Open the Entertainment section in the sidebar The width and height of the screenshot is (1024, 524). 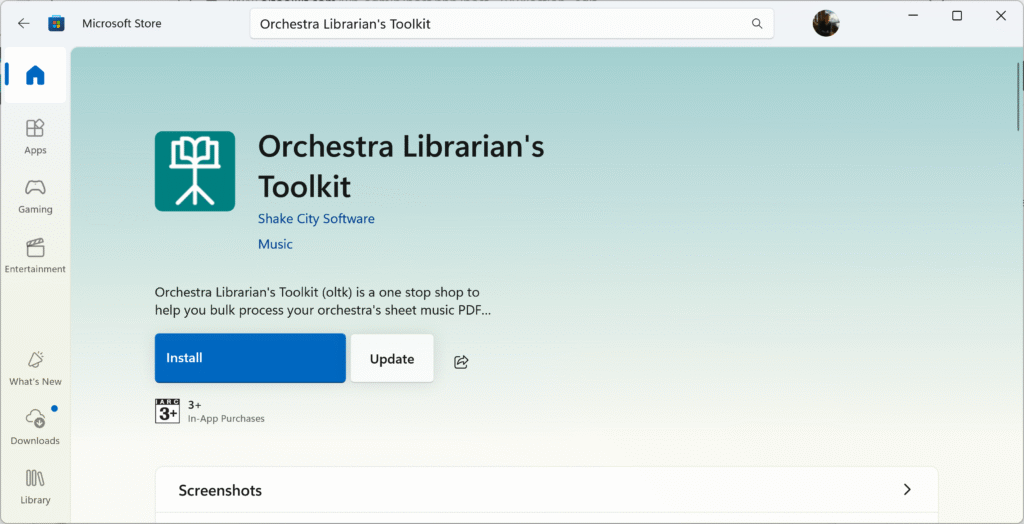(x=35, y=256)
